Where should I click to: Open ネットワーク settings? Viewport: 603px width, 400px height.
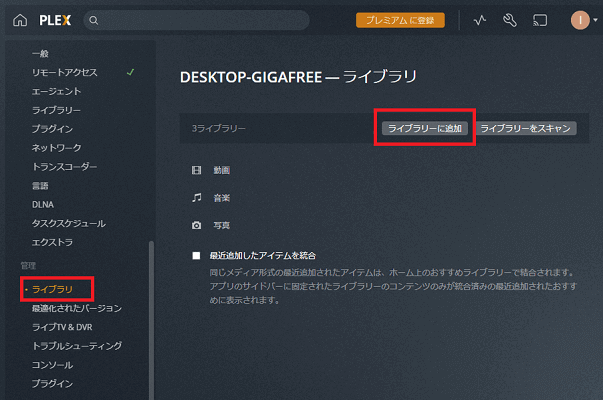(x=57, y=148)
